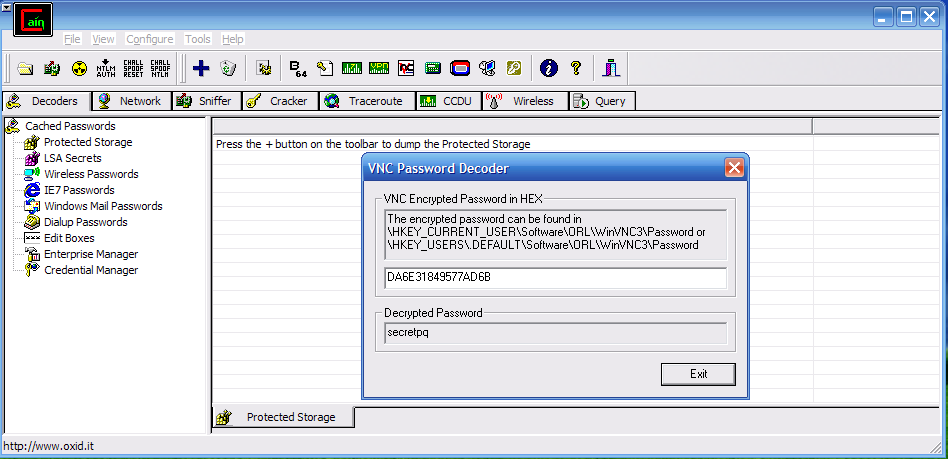Screen dimensions: 948x459
Task: Select IE7 Passwords tree item
Action: [79, 190]
